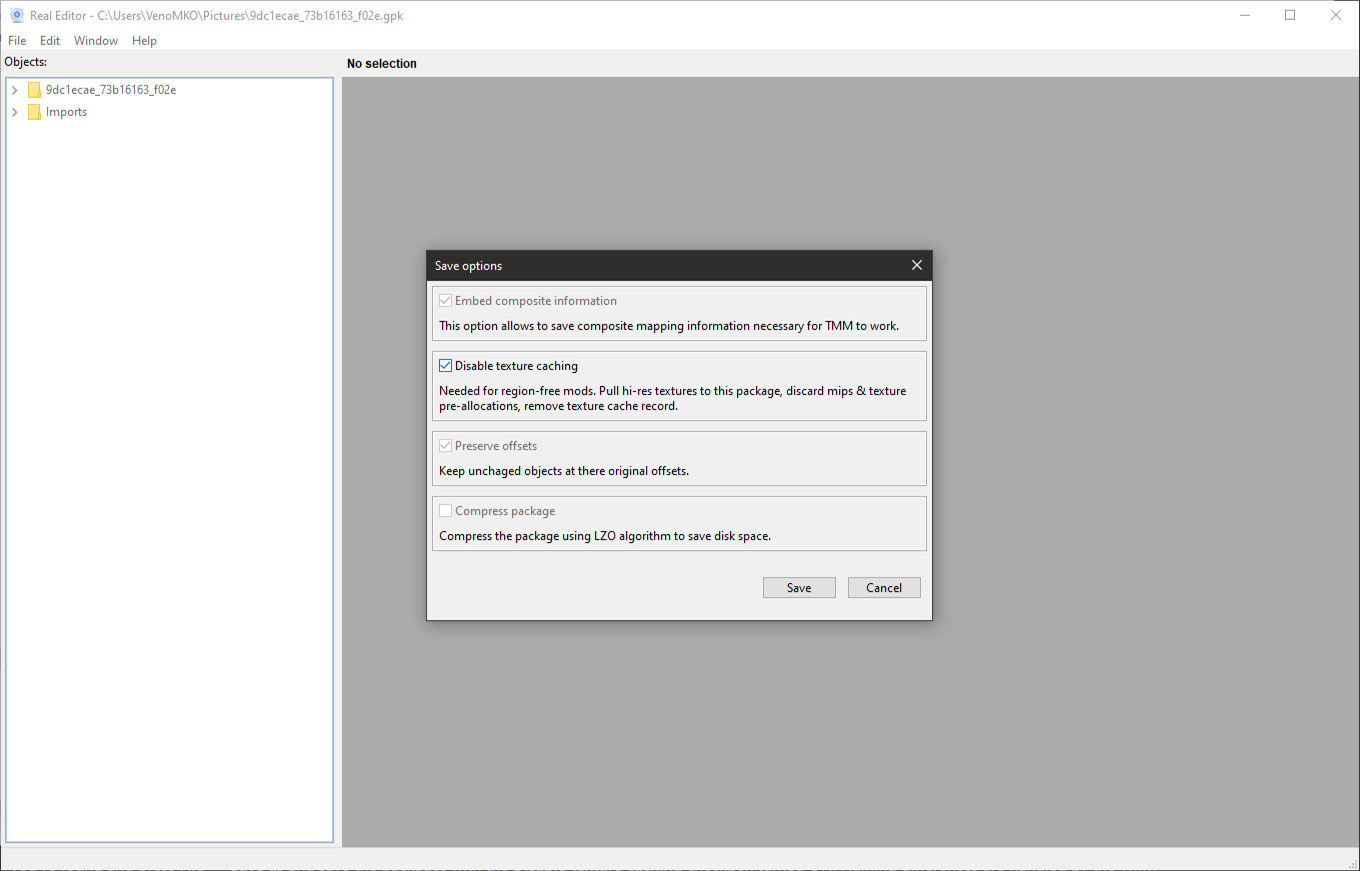Click the Preserve offsets label
Image resolution: width=1360 pixels, height=871 pixels.
pos(496,446)
